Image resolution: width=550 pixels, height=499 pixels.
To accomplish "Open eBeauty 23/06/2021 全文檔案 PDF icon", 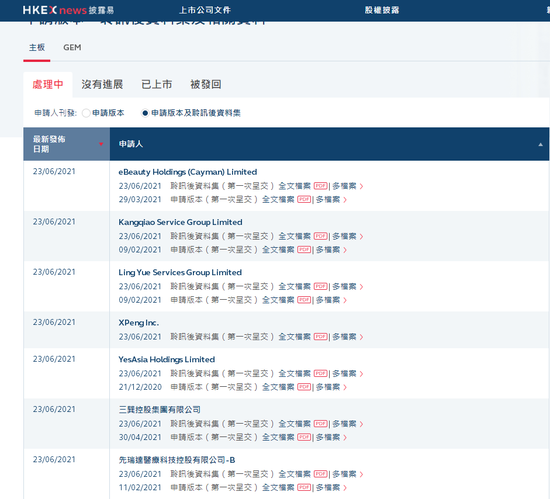I will 321,186.
